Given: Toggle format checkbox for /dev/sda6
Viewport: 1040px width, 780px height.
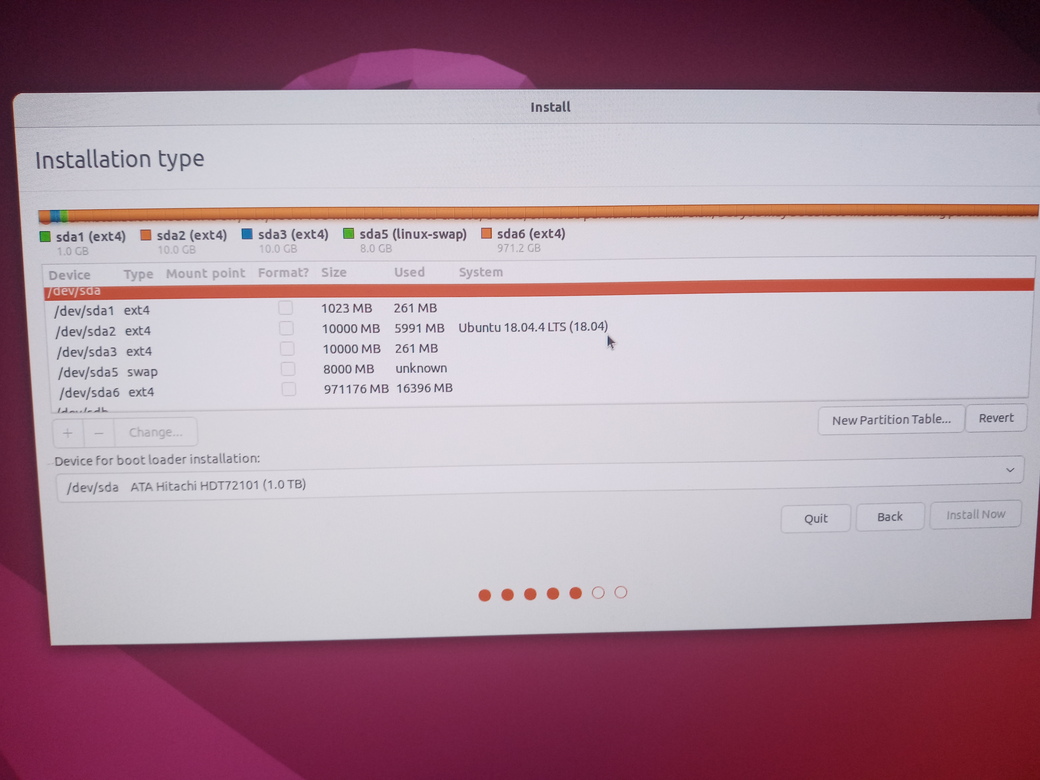Looking at the screenshot, I should click(x=288, y=389).
